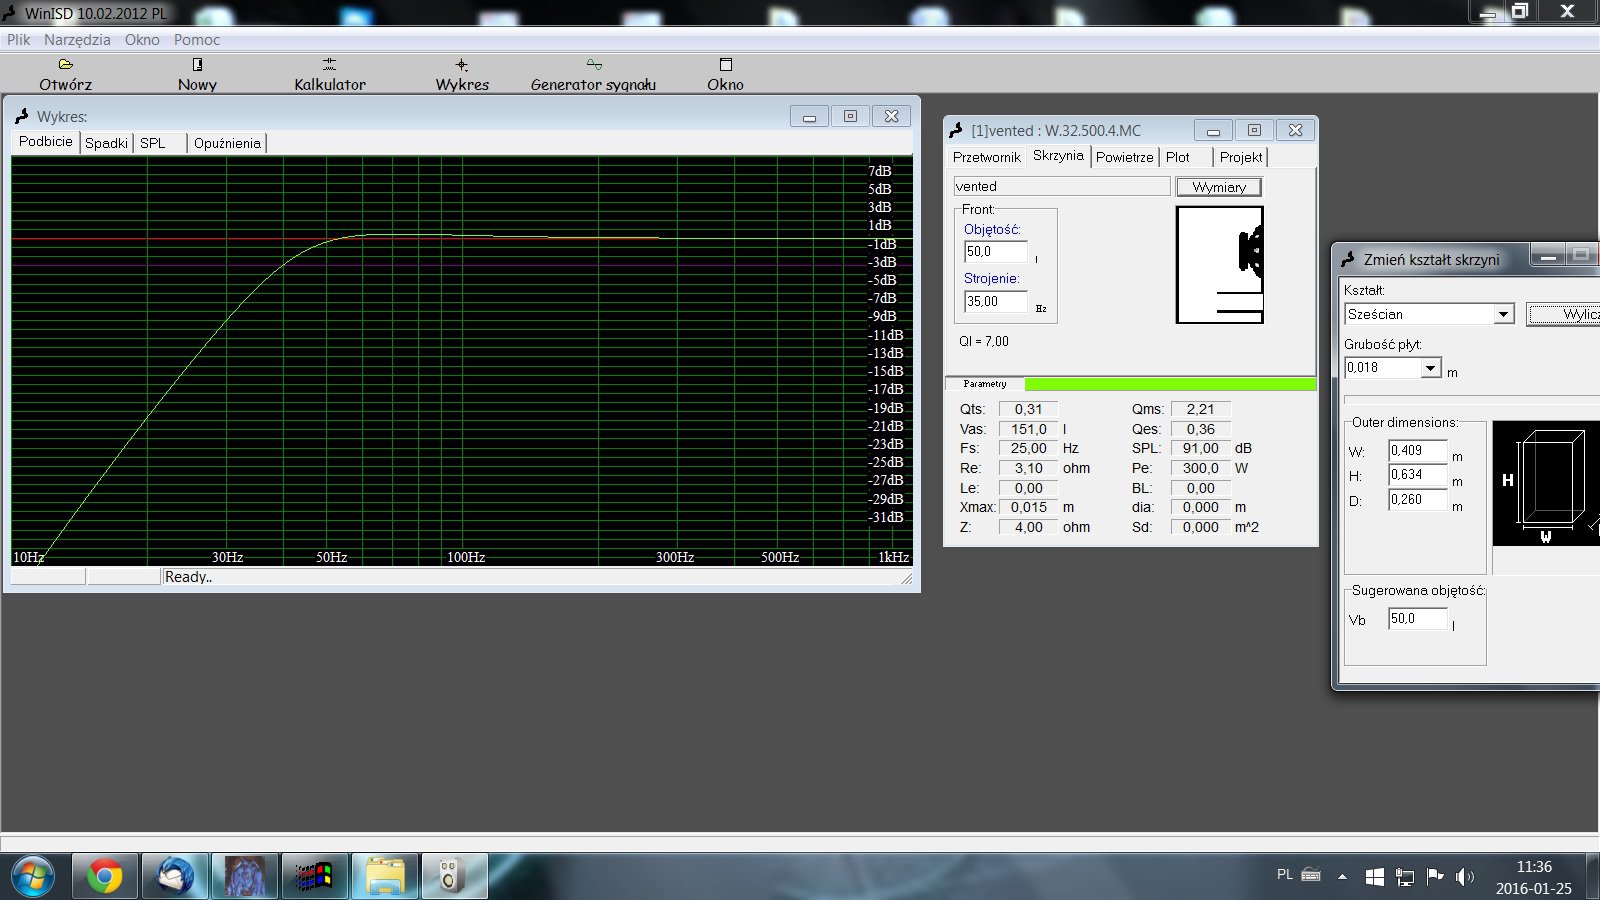Viewport: 1600px width, 900px height.
Task: Open the Kalkulator tool icon
Action: [329, 65]
